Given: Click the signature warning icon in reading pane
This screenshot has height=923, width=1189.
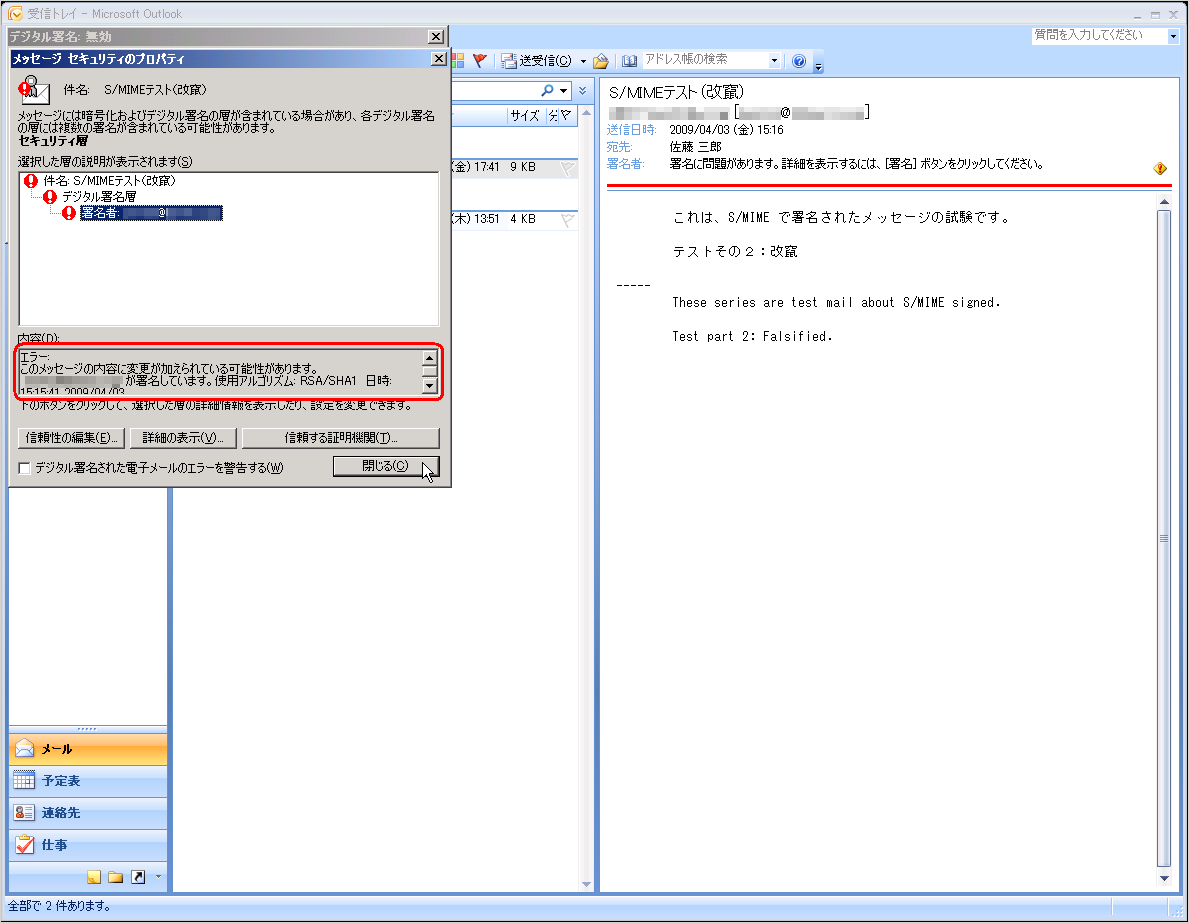Looking at the screenshot, I should pyautogui.click(x=1159, y=168).
